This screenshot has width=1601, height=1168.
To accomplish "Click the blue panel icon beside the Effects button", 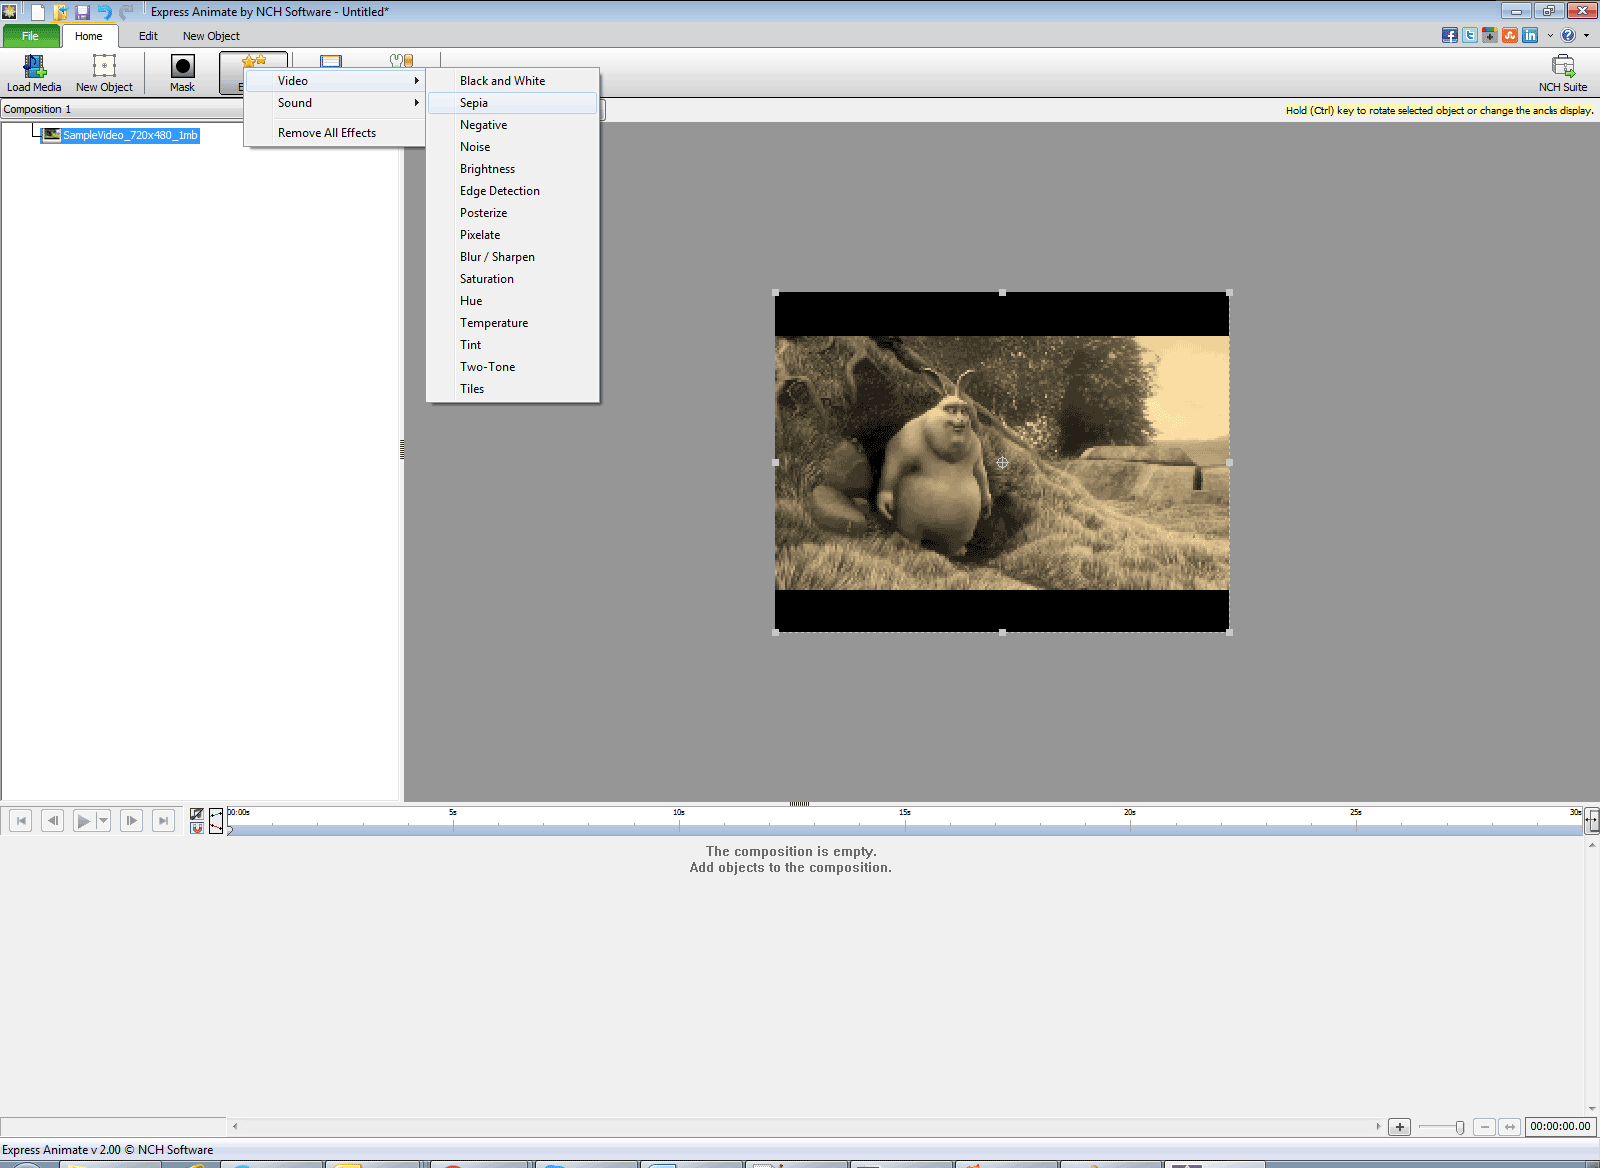I will (331, 61).
